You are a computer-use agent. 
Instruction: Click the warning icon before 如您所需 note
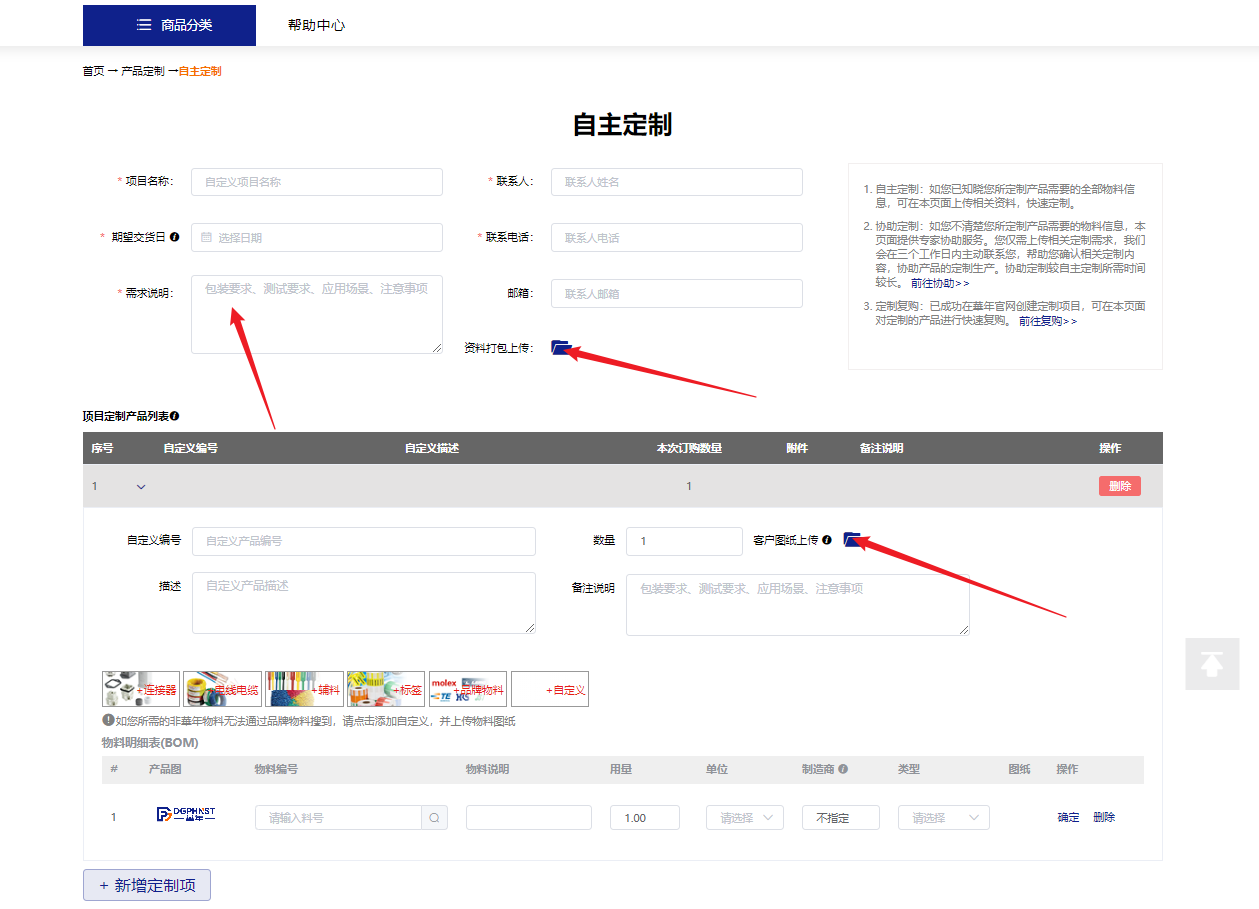pyautogui.click(x=108, y=720)
